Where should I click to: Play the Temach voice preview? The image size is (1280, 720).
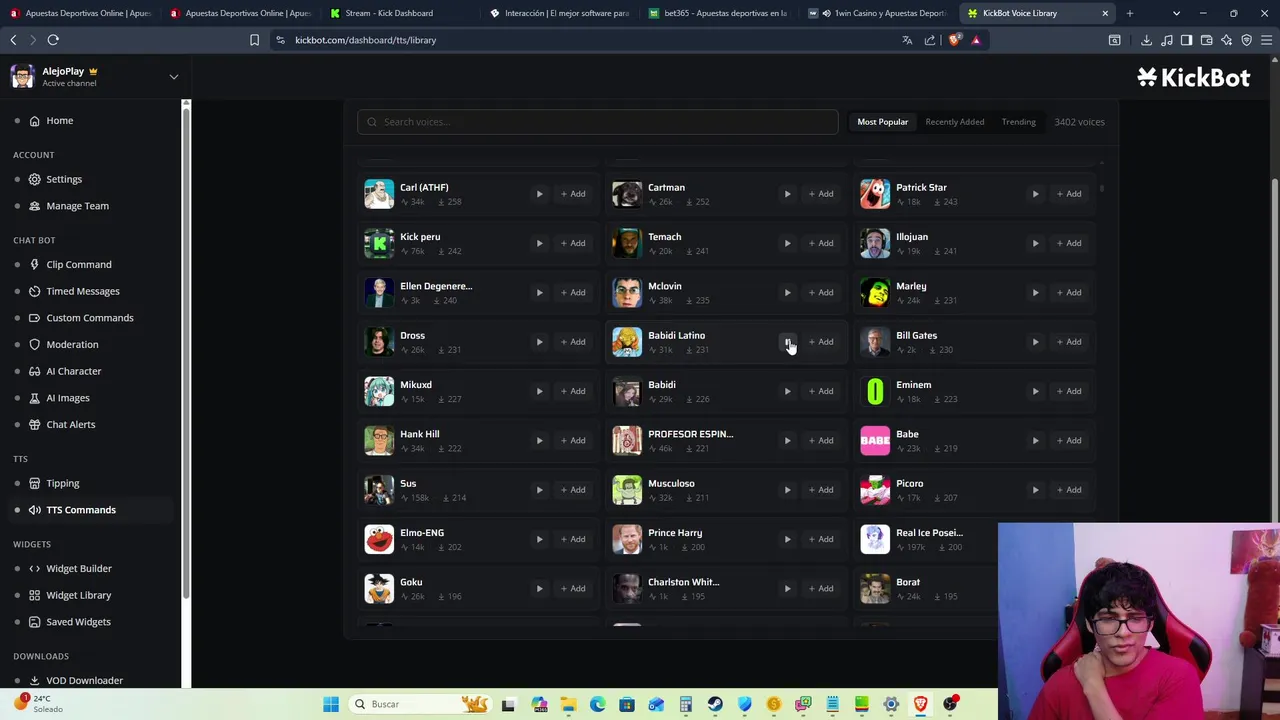pos(787,243)
